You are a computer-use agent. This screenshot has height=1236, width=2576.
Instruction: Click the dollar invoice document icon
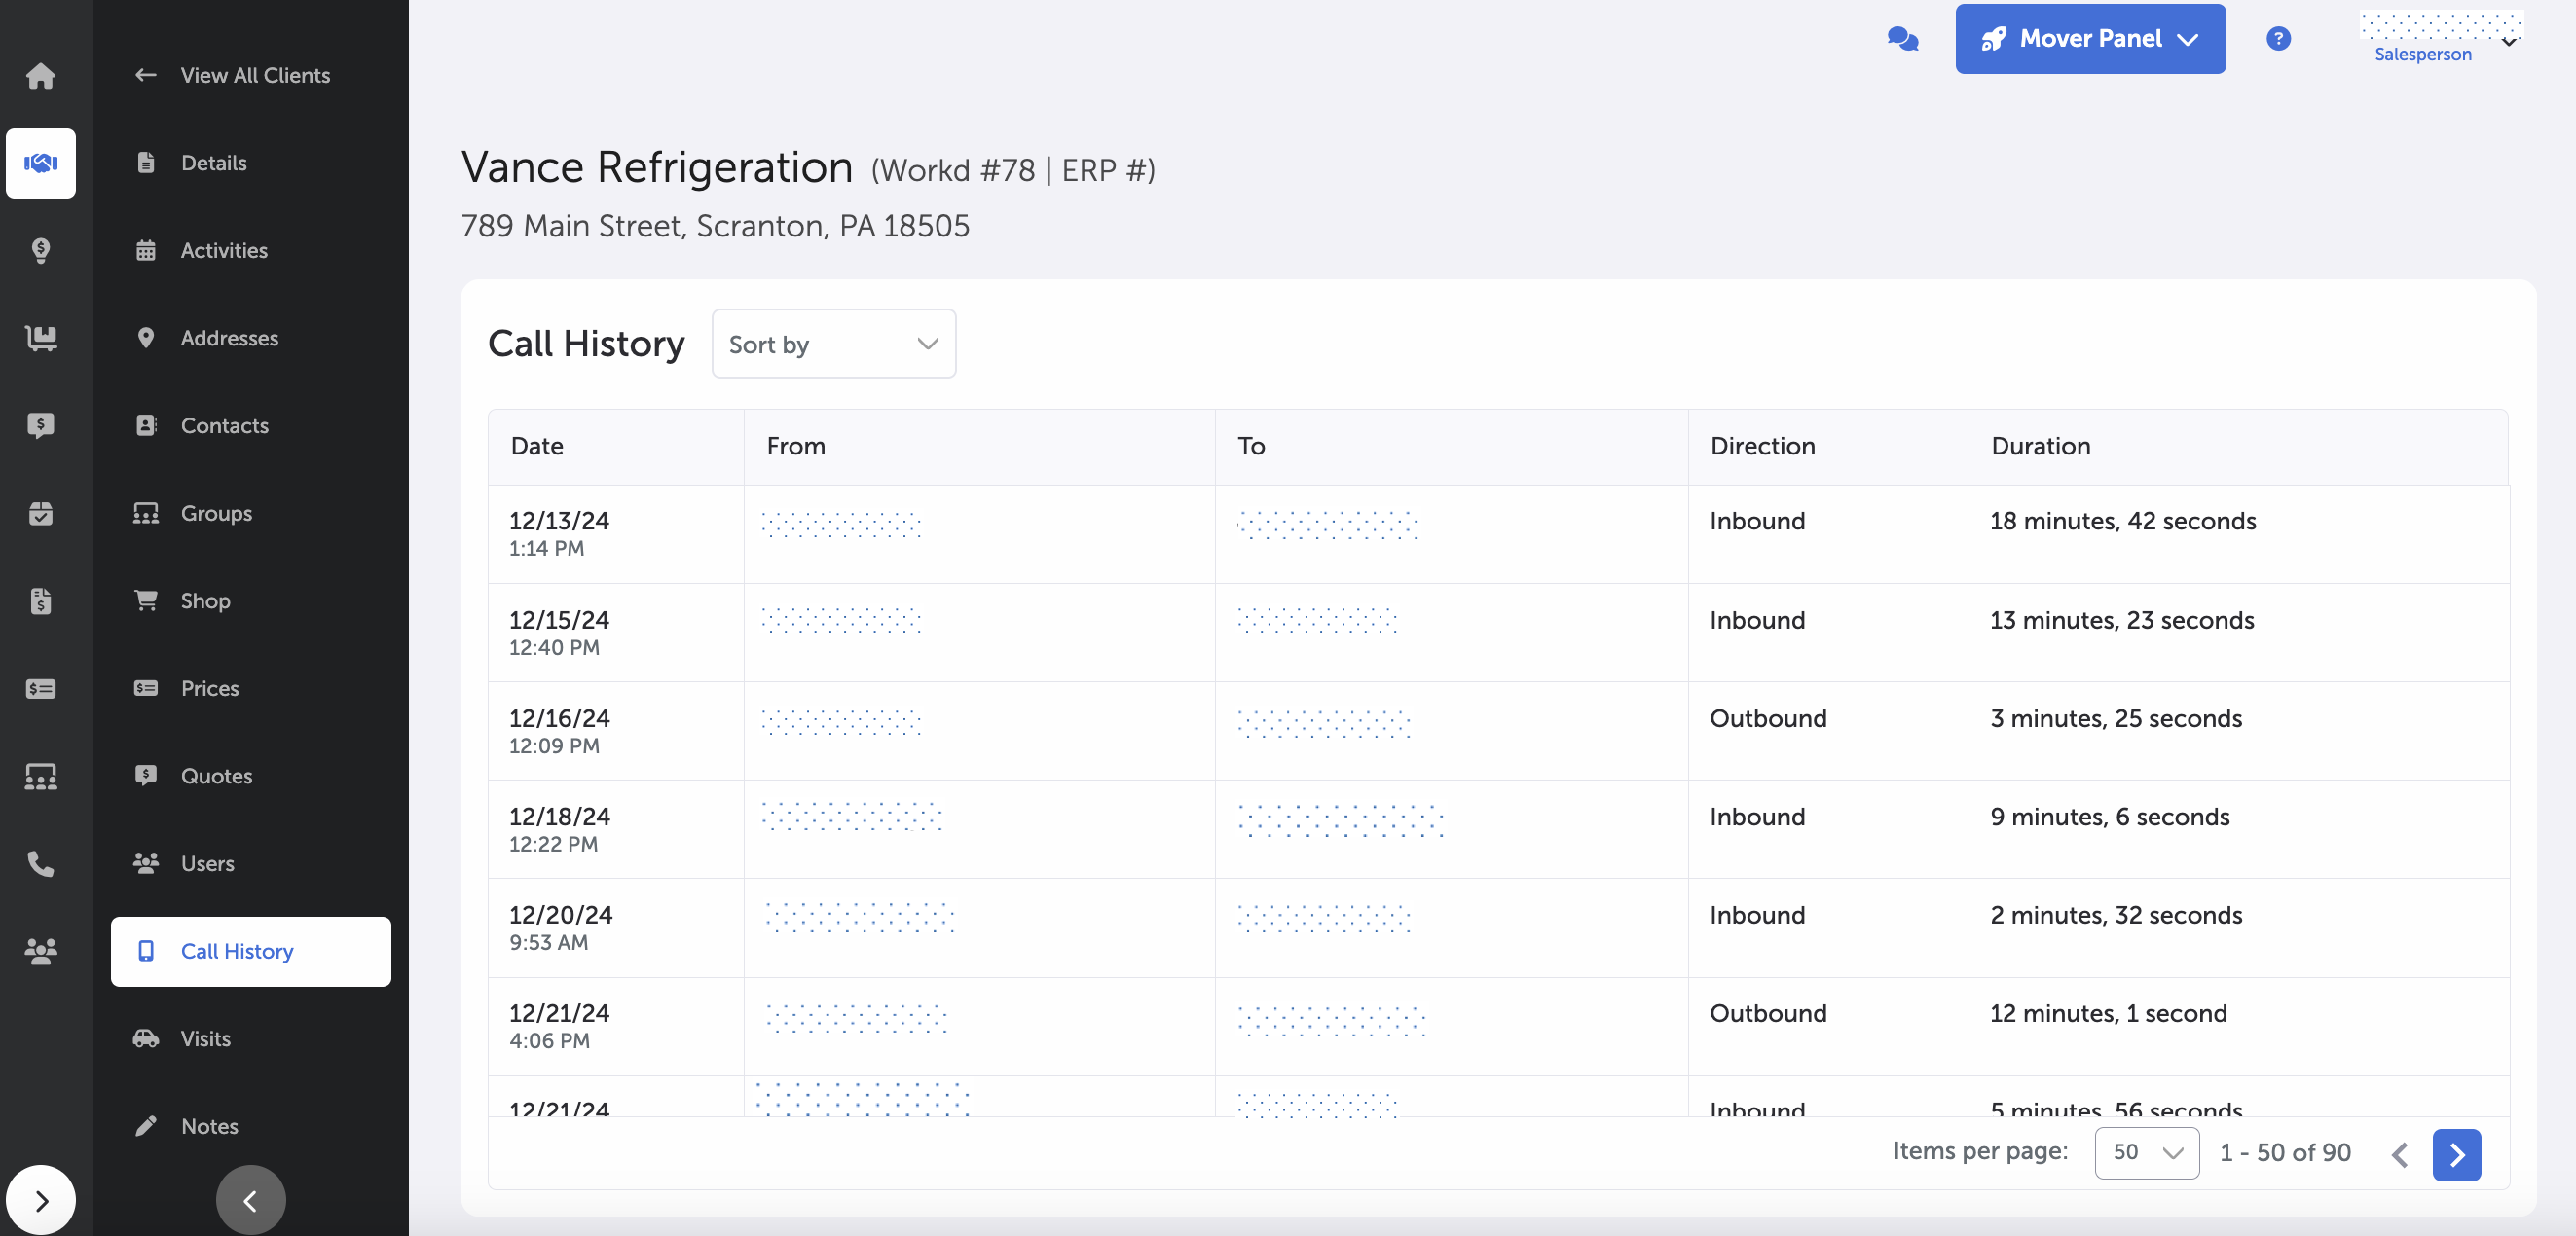[40, 601]
